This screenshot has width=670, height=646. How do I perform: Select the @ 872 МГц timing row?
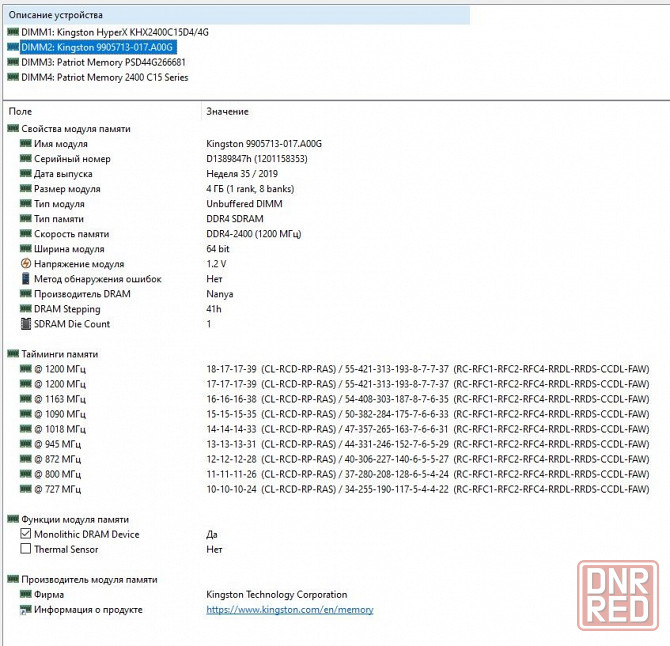click(335, 459)
